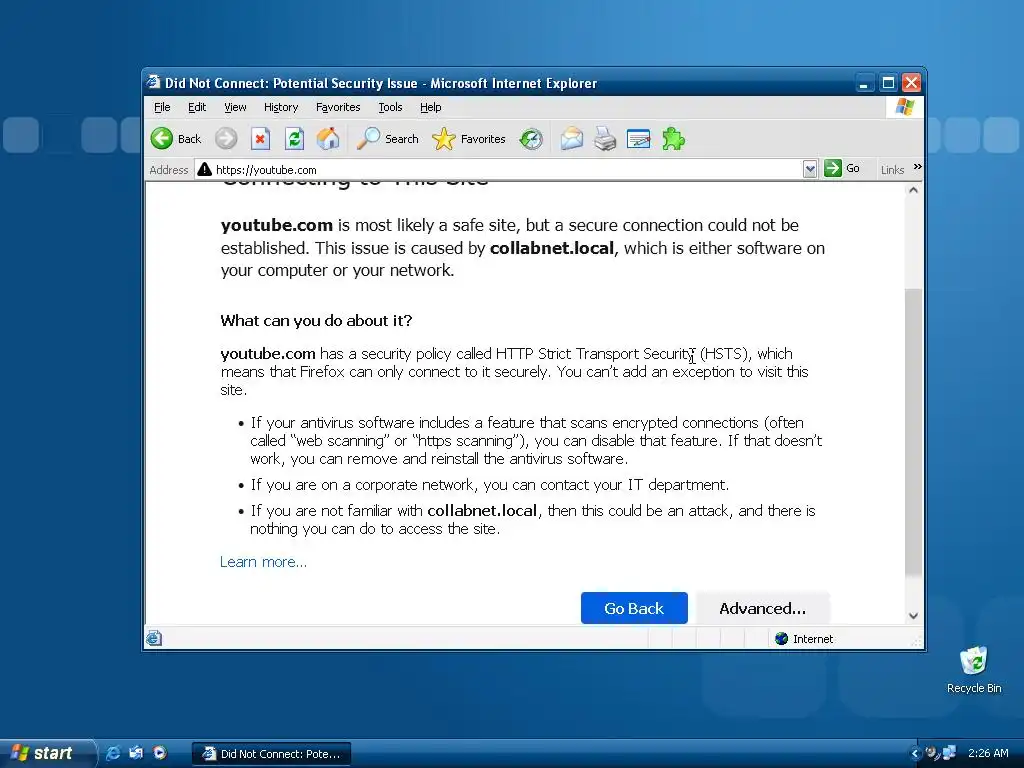Go to the Home page icon

tap(328, 138)
